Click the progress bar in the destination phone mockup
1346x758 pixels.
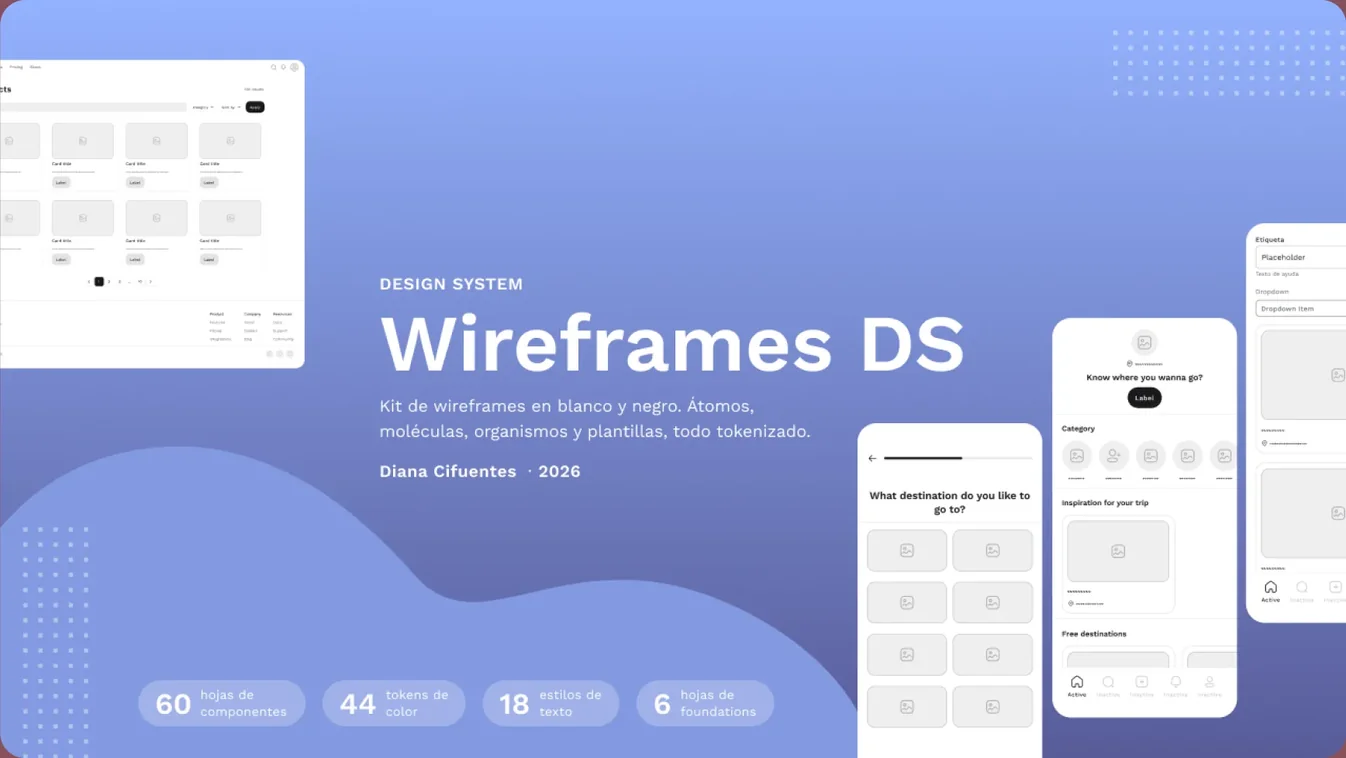pyautogui.click(x=958, y=458)
